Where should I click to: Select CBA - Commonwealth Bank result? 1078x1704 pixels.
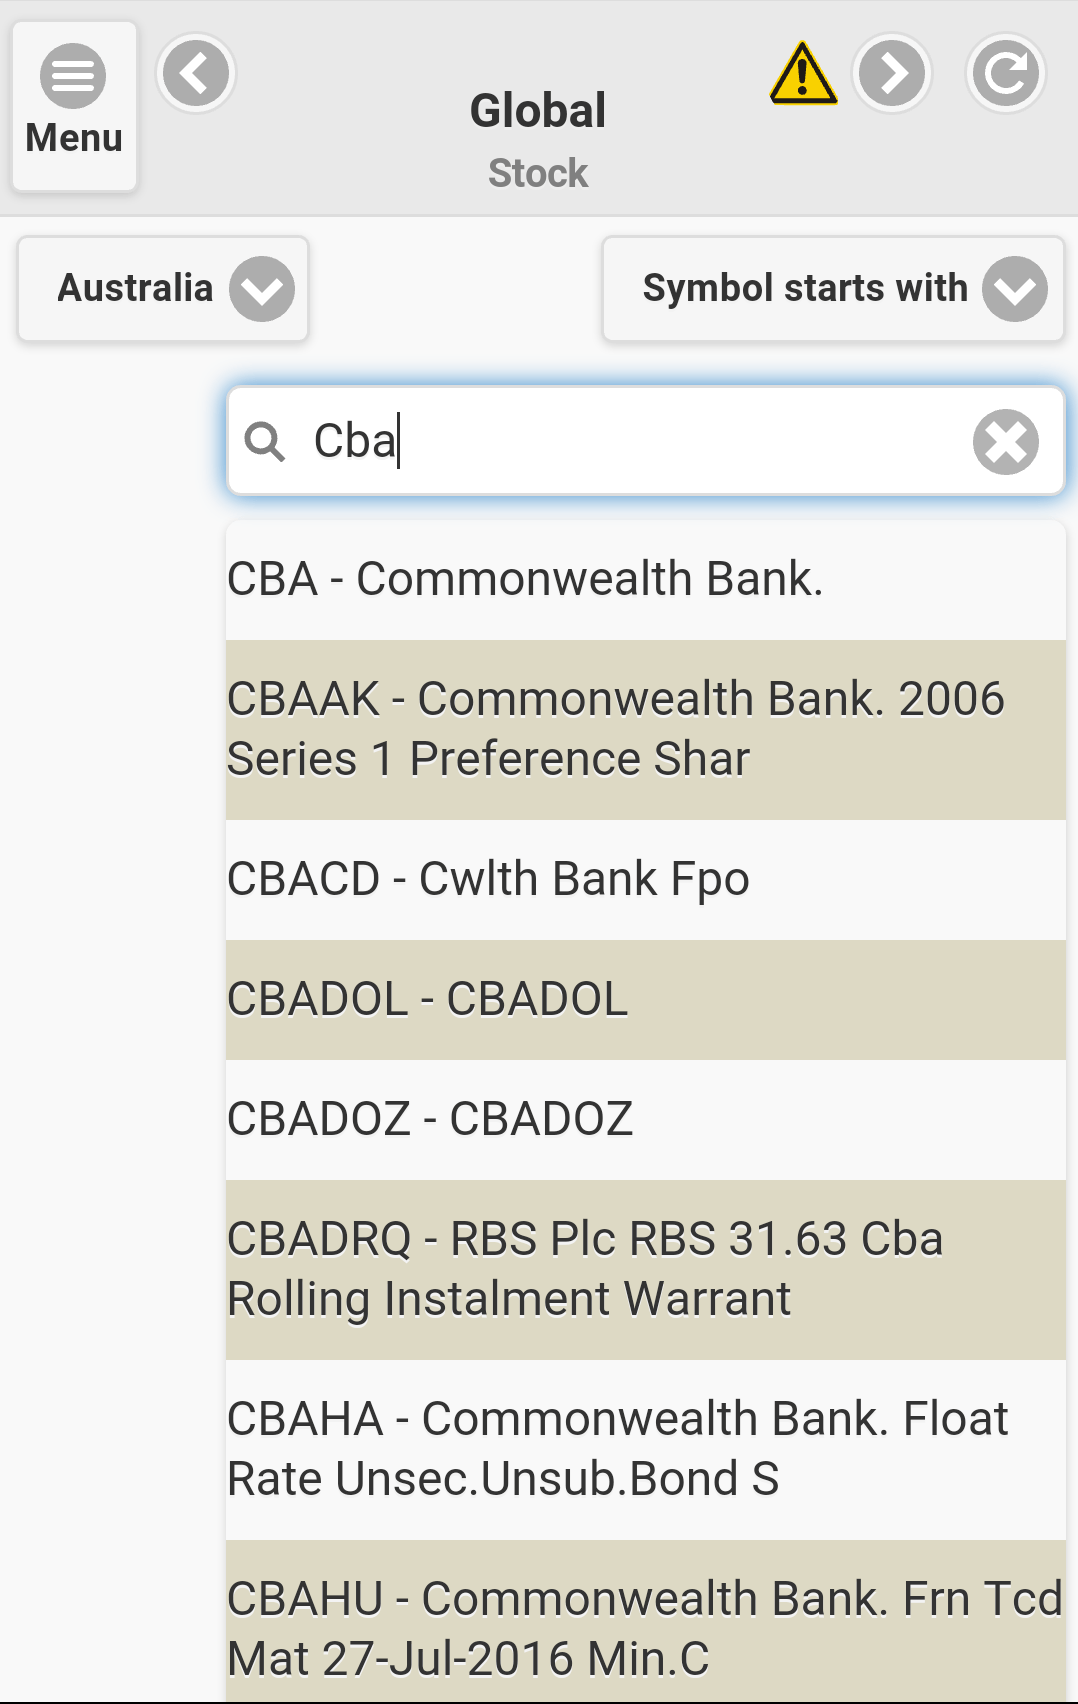coord(645,580)
